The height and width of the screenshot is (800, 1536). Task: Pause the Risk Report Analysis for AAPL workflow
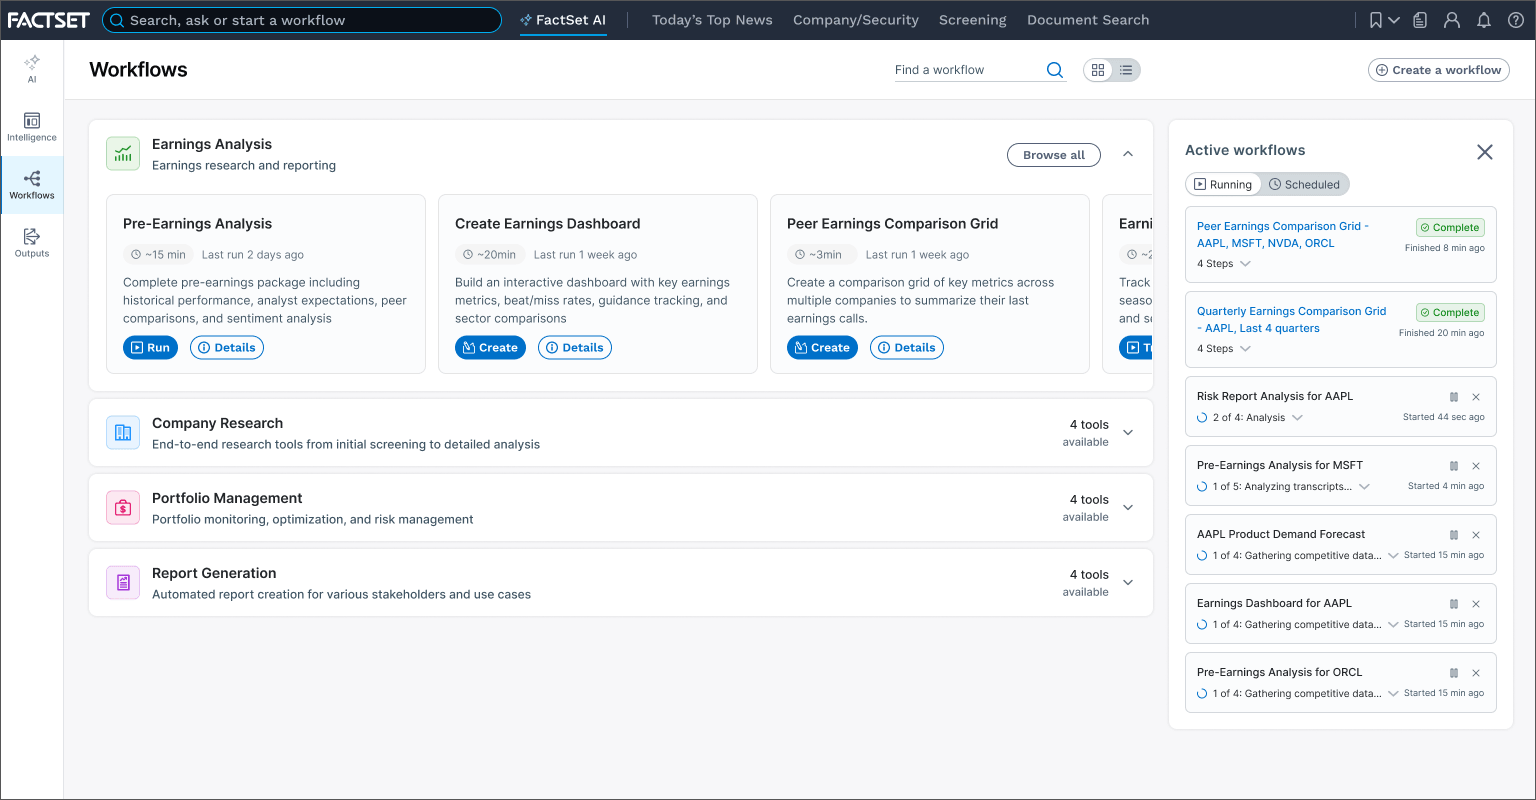(x=1454, y=397)
